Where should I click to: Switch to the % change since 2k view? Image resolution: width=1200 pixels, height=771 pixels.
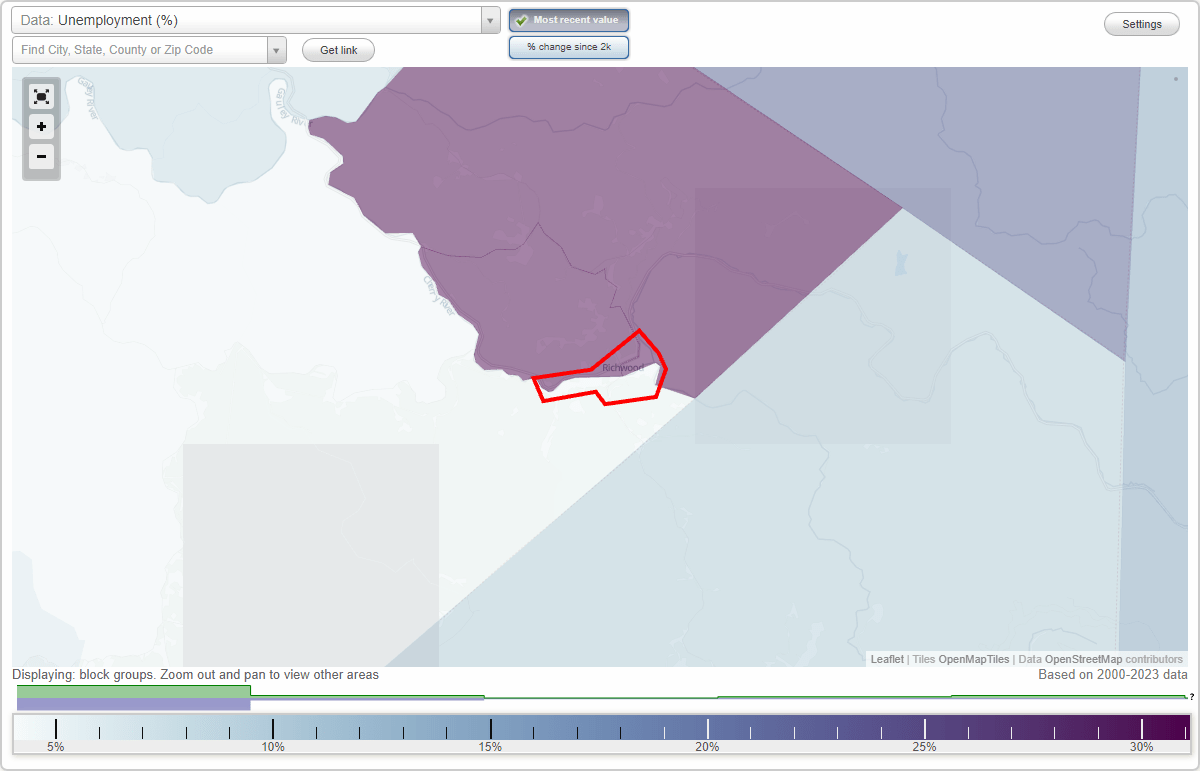coord(568,46)
